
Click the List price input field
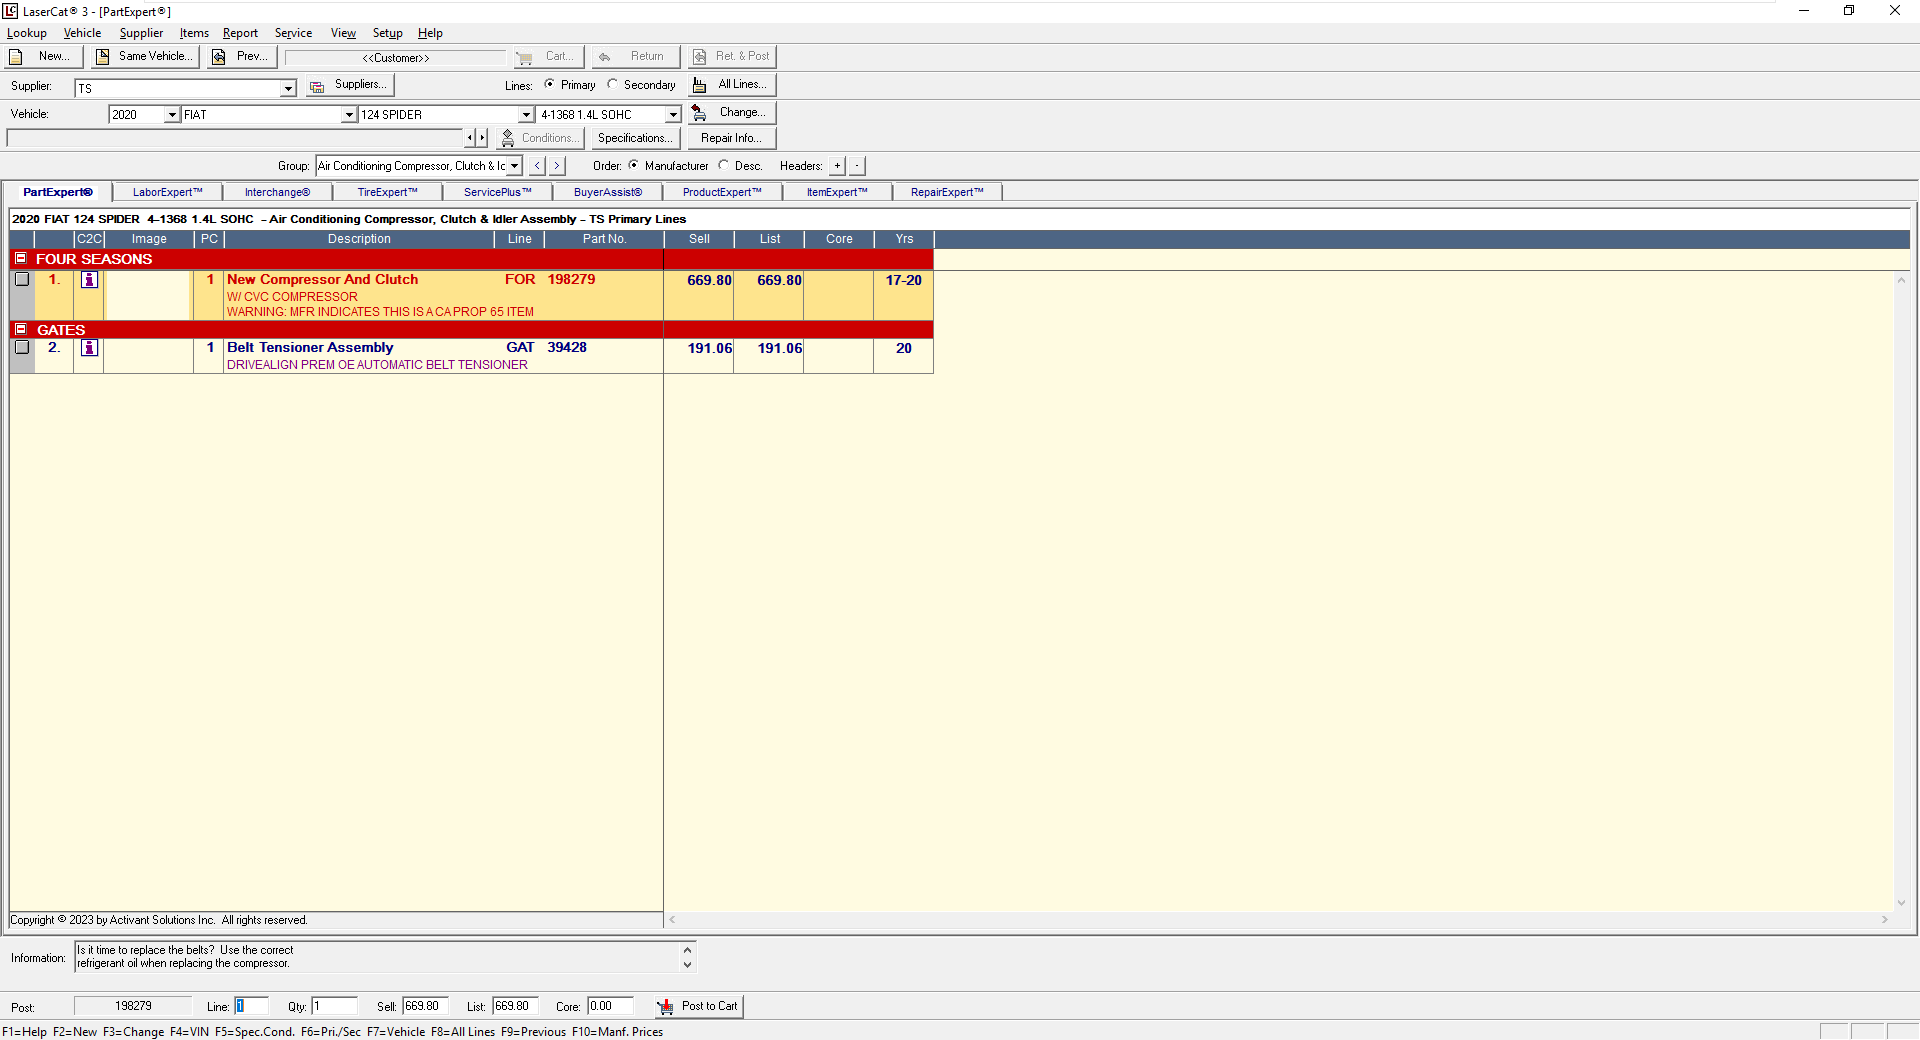pyautogui.click(x=515, y=1006)
